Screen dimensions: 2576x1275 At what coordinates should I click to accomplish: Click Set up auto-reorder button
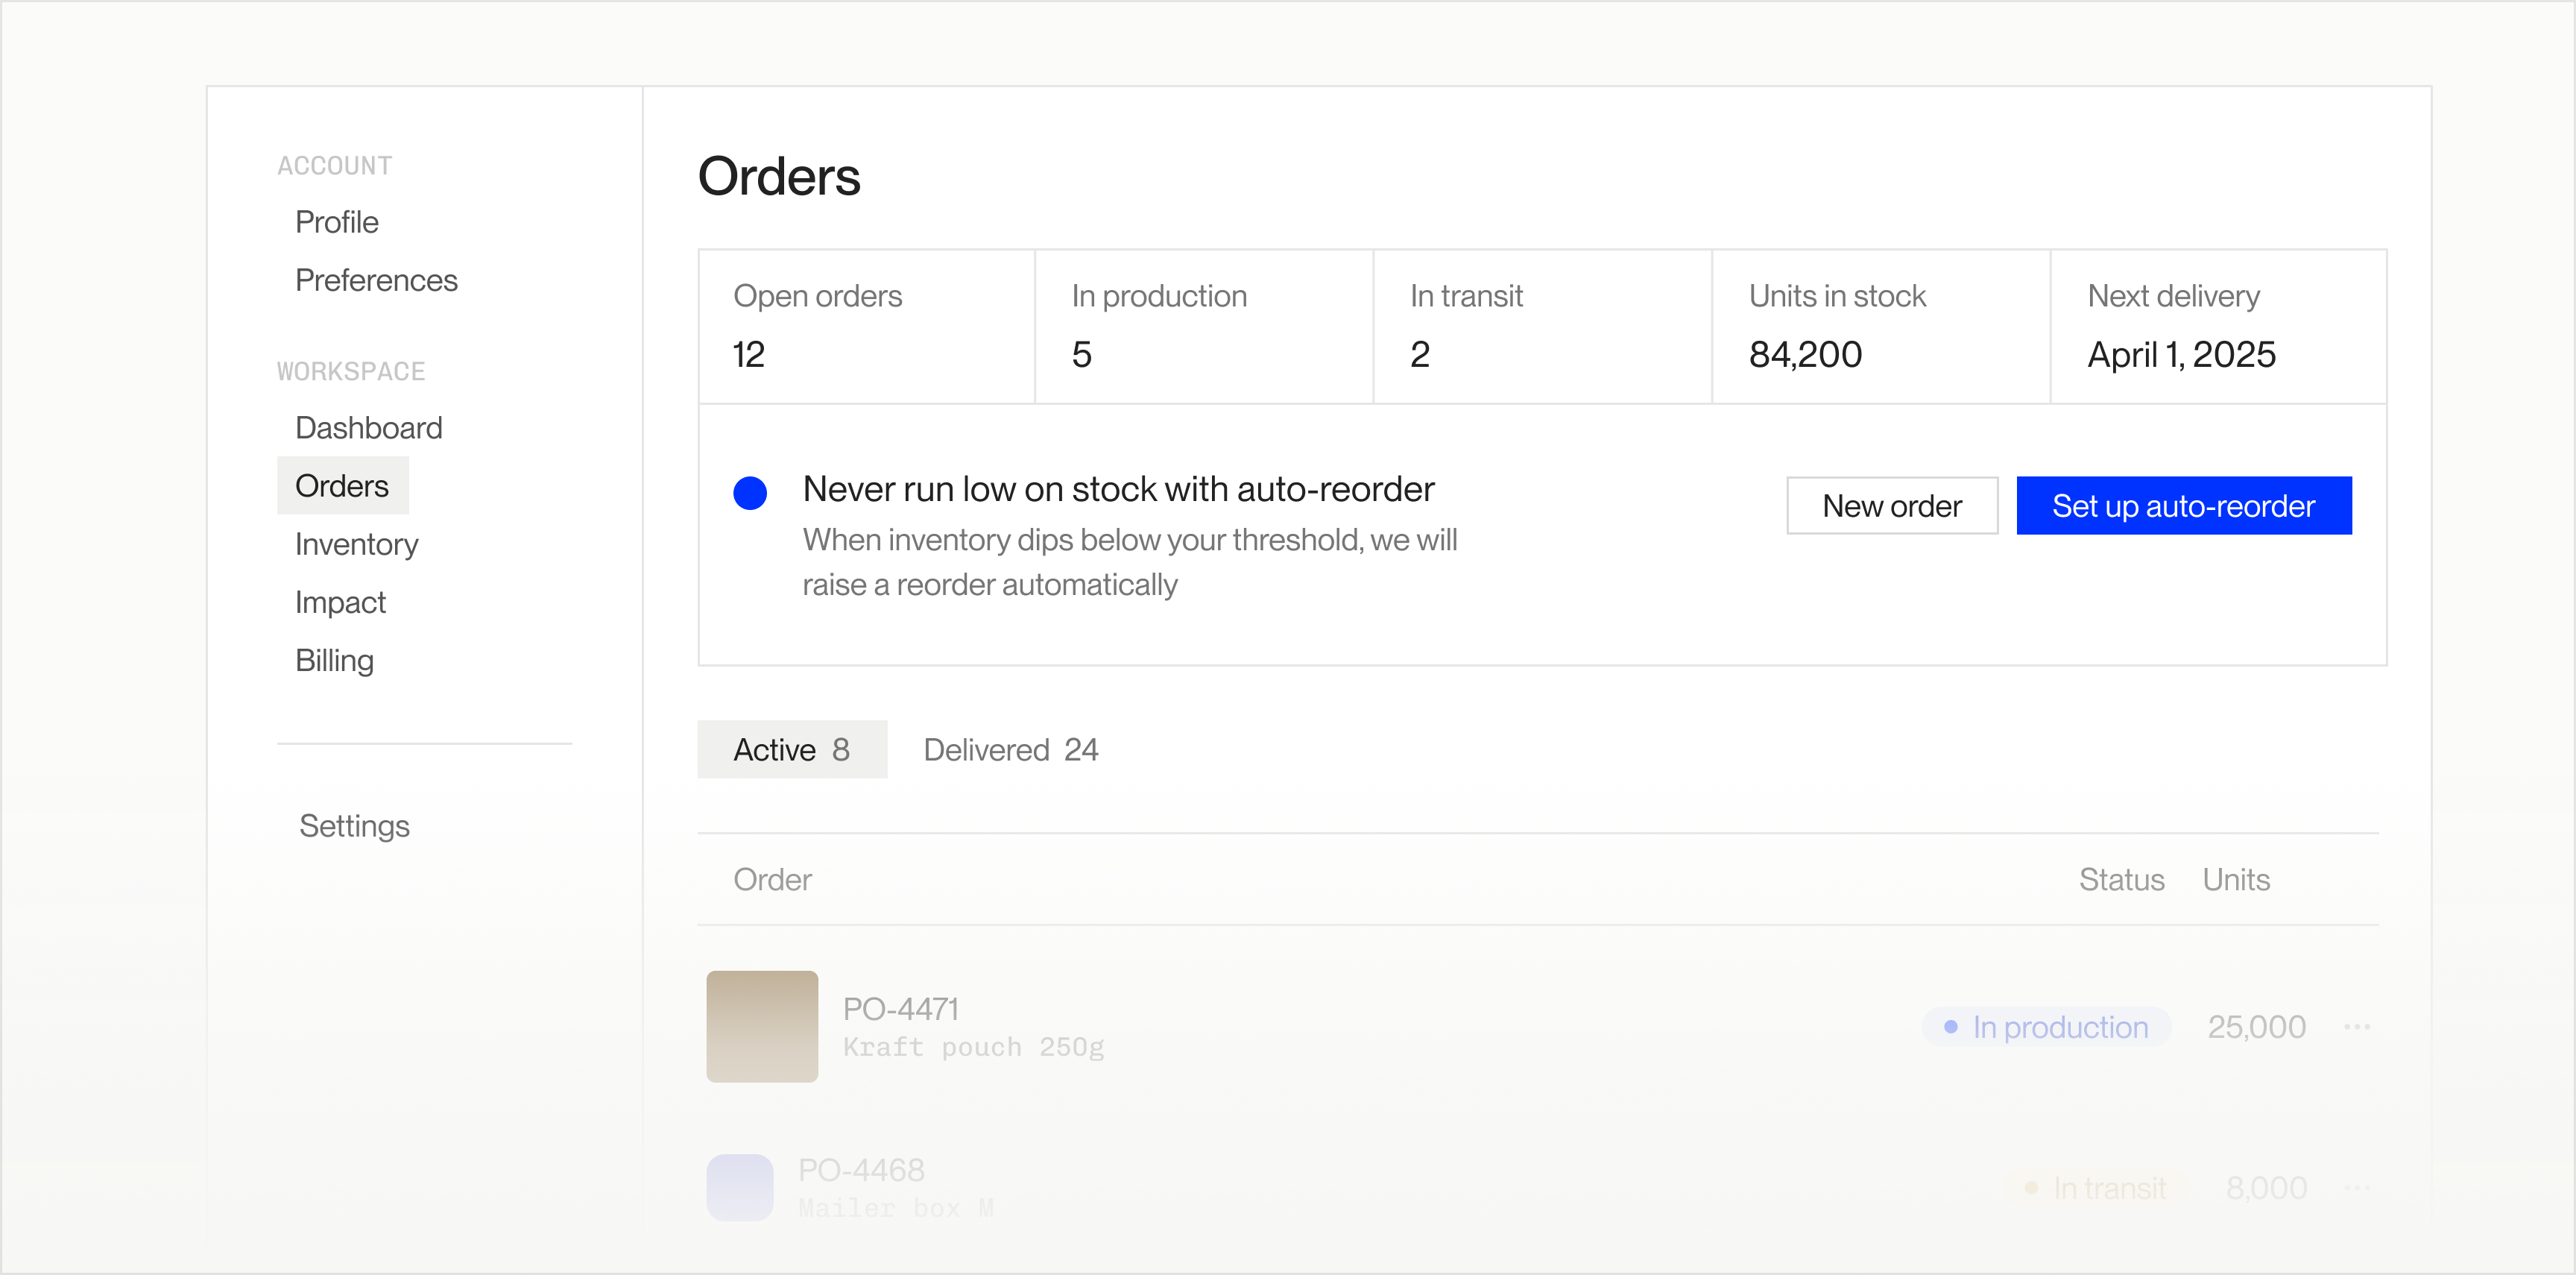(x=2184, y=506)
